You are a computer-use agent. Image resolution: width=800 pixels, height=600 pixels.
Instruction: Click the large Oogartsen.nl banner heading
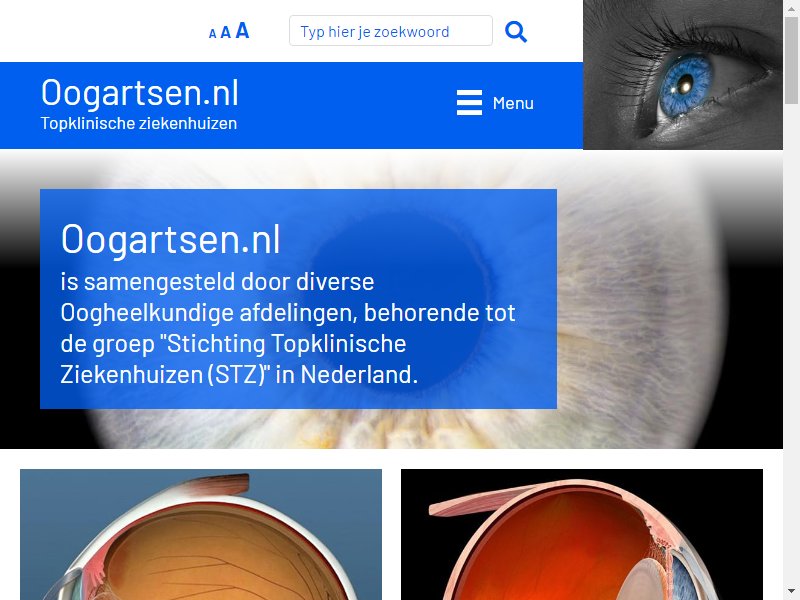point(170,239)
